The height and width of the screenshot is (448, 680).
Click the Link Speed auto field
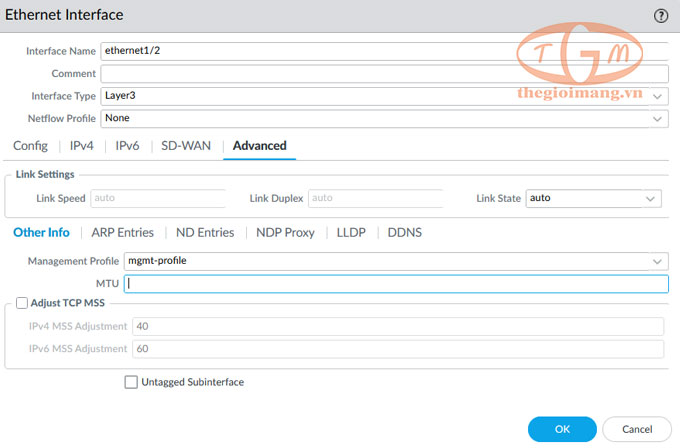pyautogui.click(x=158, y=198)
